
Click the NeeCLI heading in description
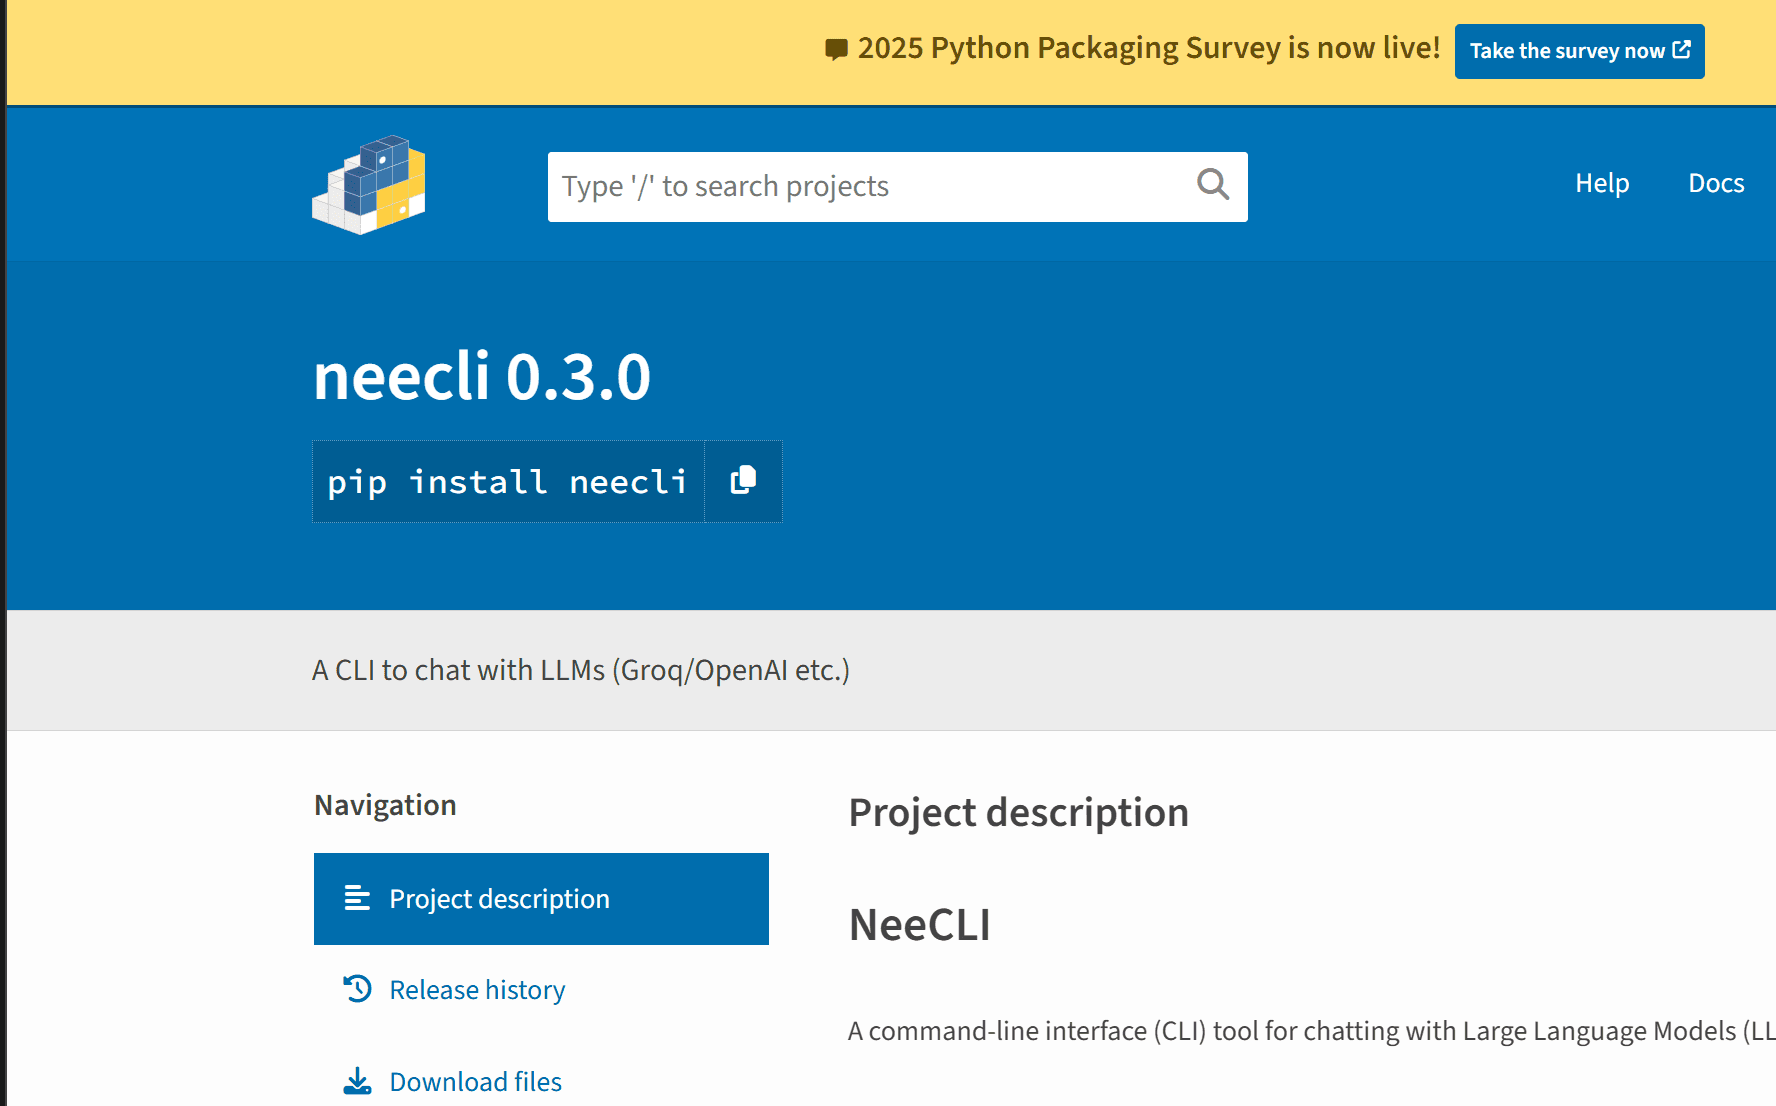[919, 924]
